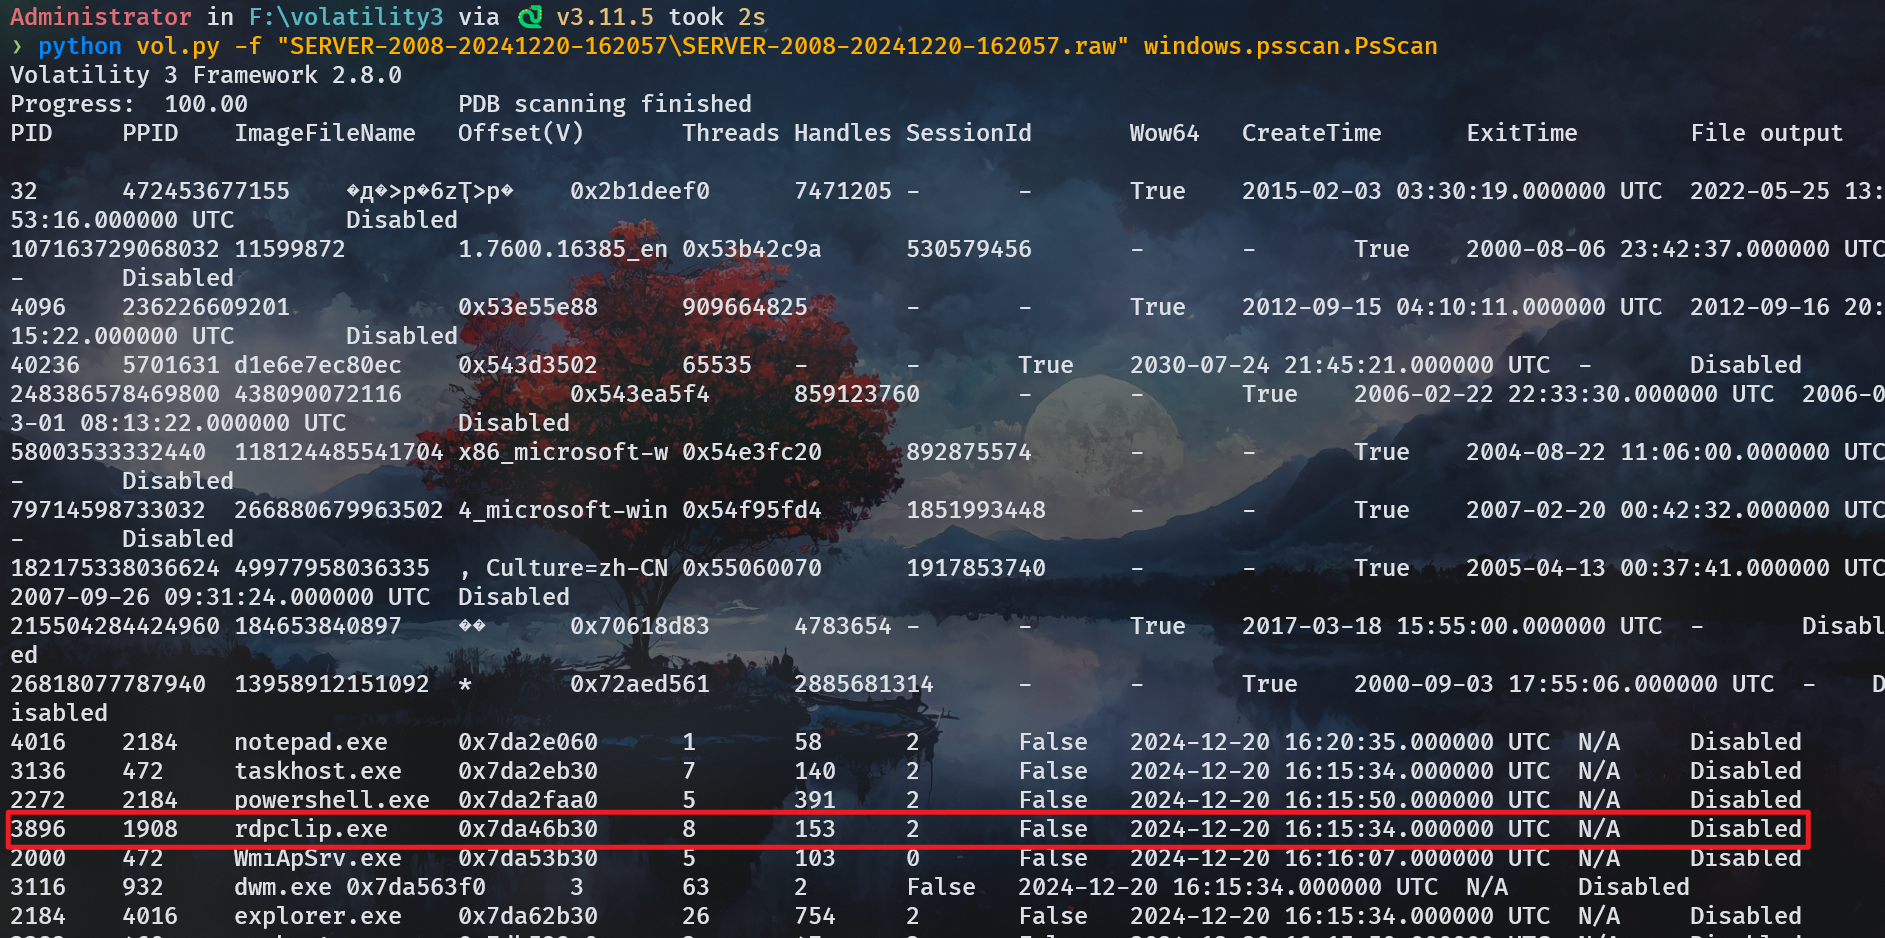Click the 'File output' column header

click(x=1767, y=133)
